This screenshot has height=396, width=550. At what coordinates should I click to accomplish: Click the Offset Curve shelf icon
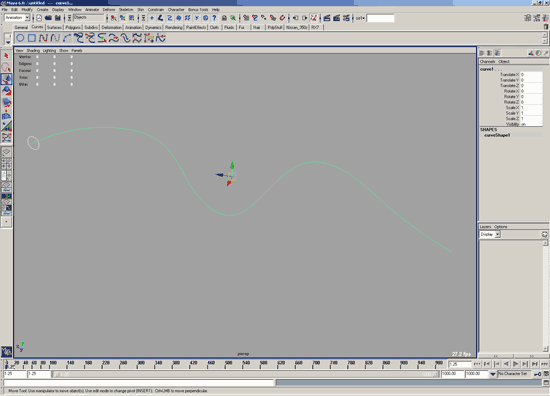pyautogui.click(x=125, y=38)
